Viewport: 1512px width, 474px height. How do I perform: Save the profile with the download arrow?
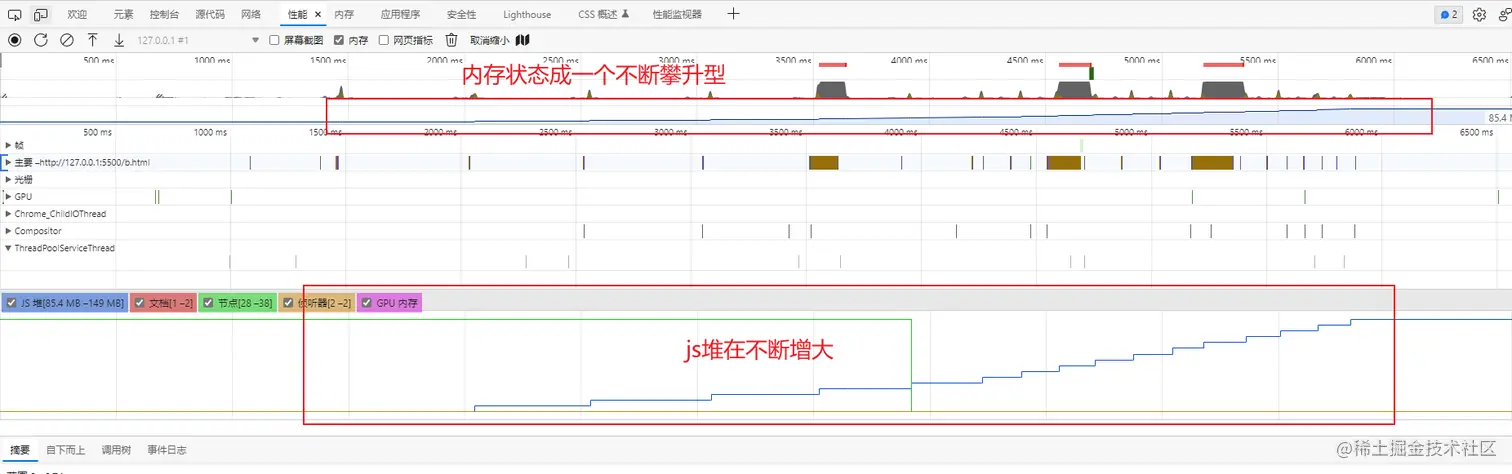click(x=119, y=40)
